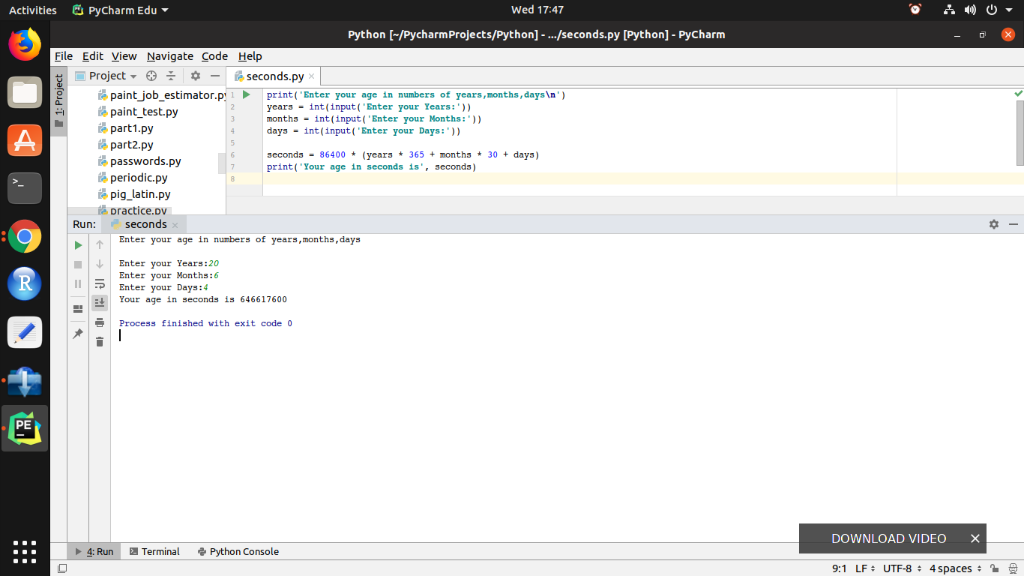Open the 4 spaces indent selector
The image size is (1024, 576).
[951, 566]
